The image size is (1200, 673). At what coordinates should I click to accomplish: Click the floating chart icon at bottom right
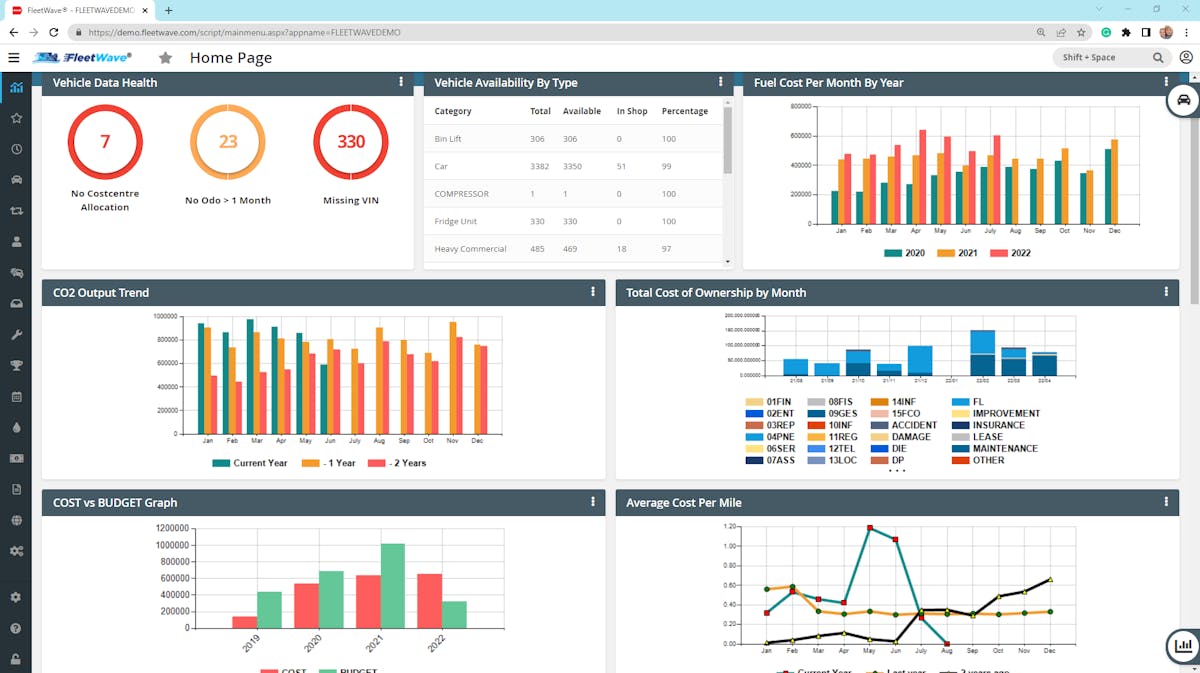(1183, 645)
